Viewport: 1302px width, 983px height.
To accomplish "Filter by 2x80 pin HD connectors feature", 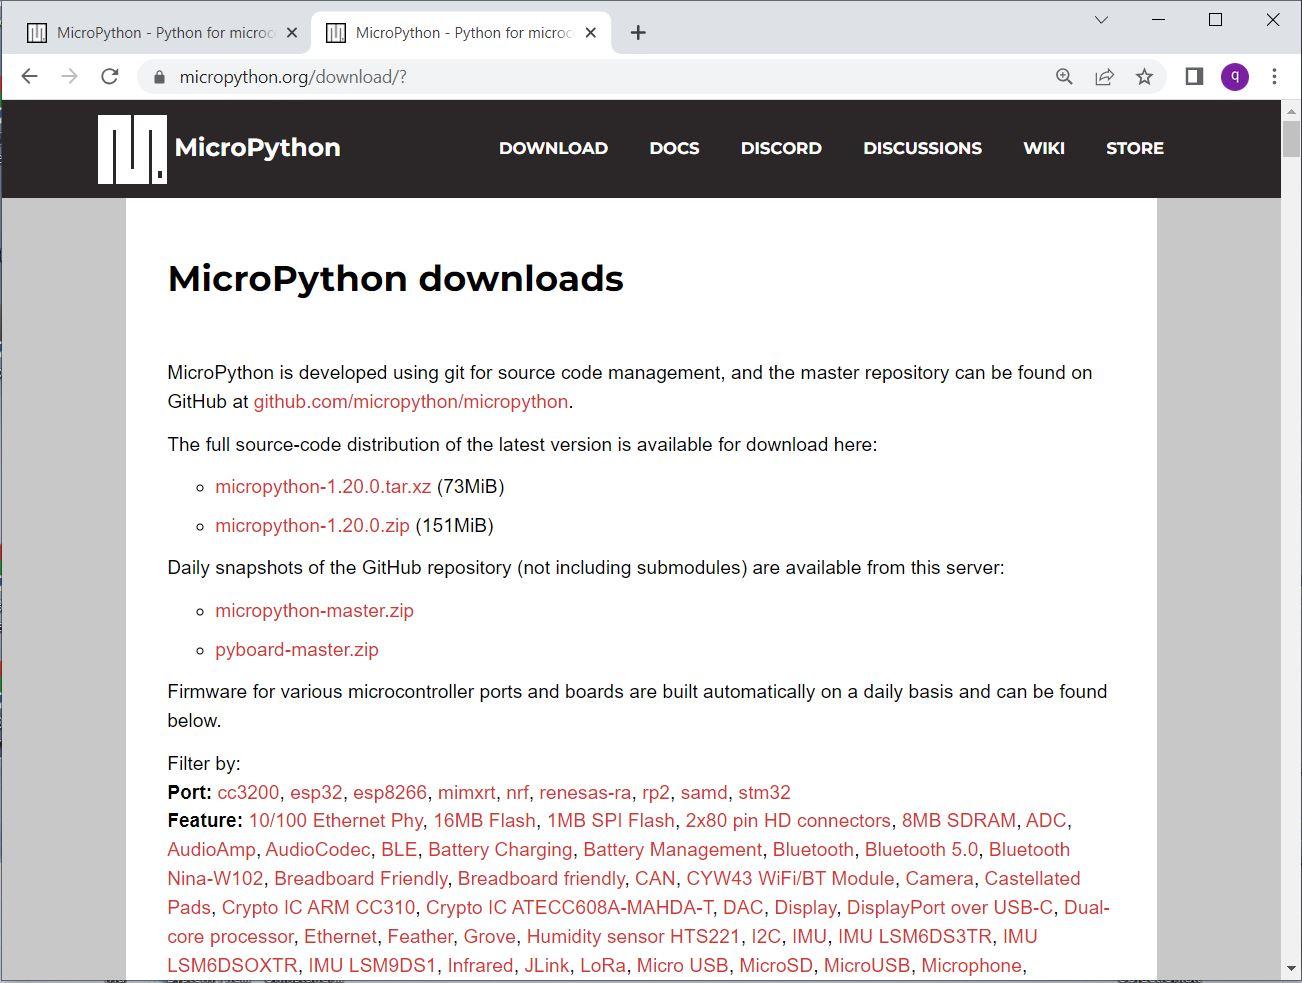I will point(788,821).
